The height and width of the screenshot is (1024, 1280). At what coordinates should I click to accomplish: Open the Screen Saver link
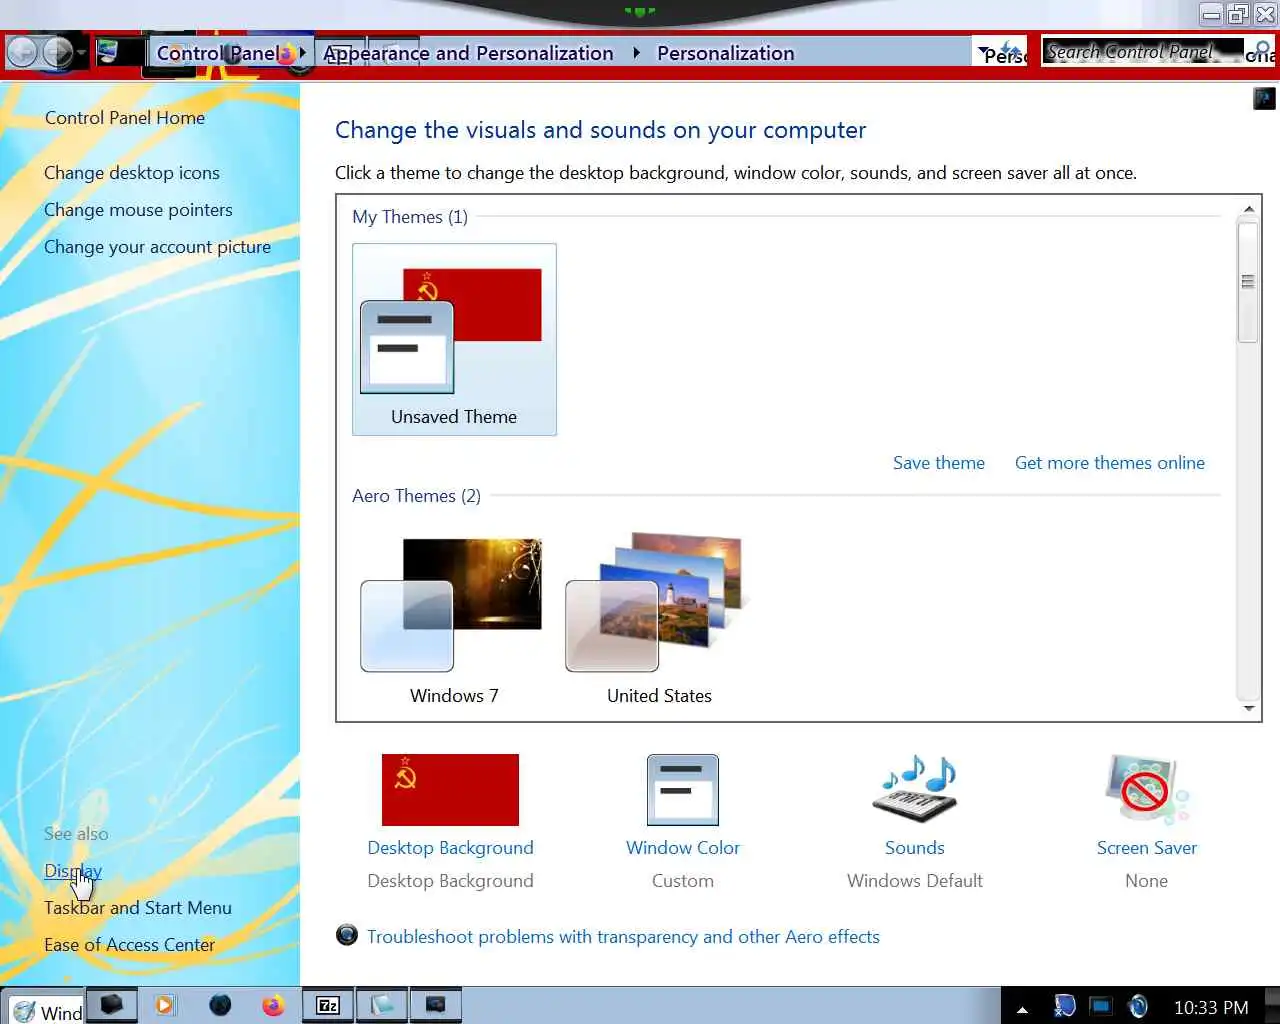tap(1146, 848)
